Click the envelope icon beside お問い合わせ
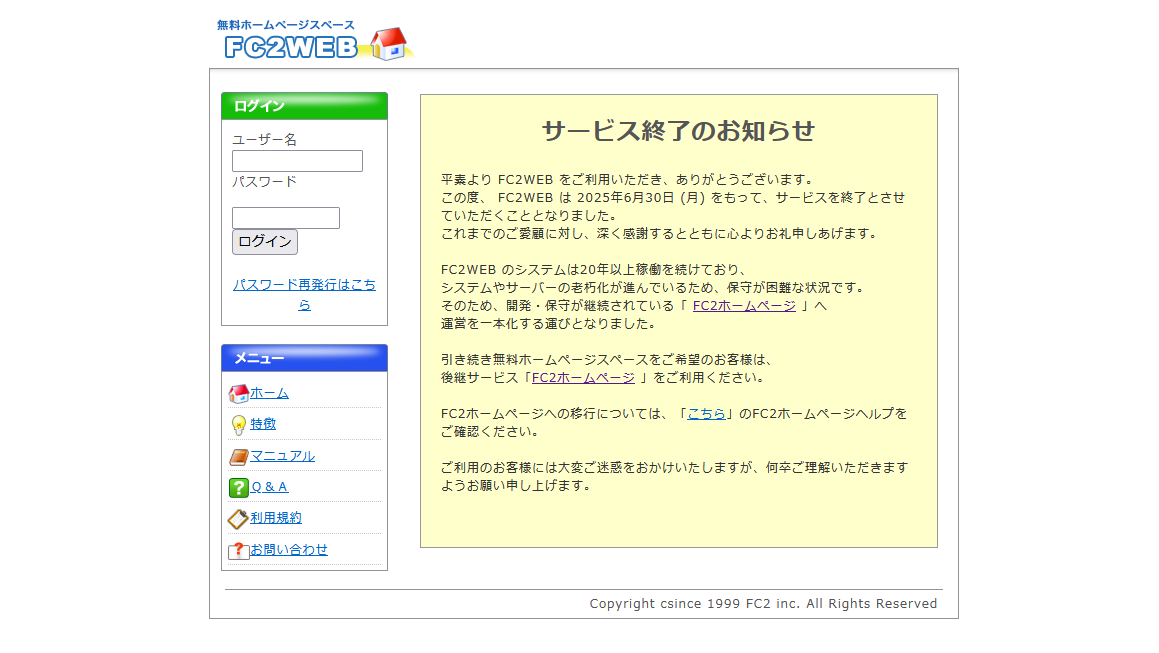The height and width of the screenshot is (653, 1159). [x=238, y=550]
